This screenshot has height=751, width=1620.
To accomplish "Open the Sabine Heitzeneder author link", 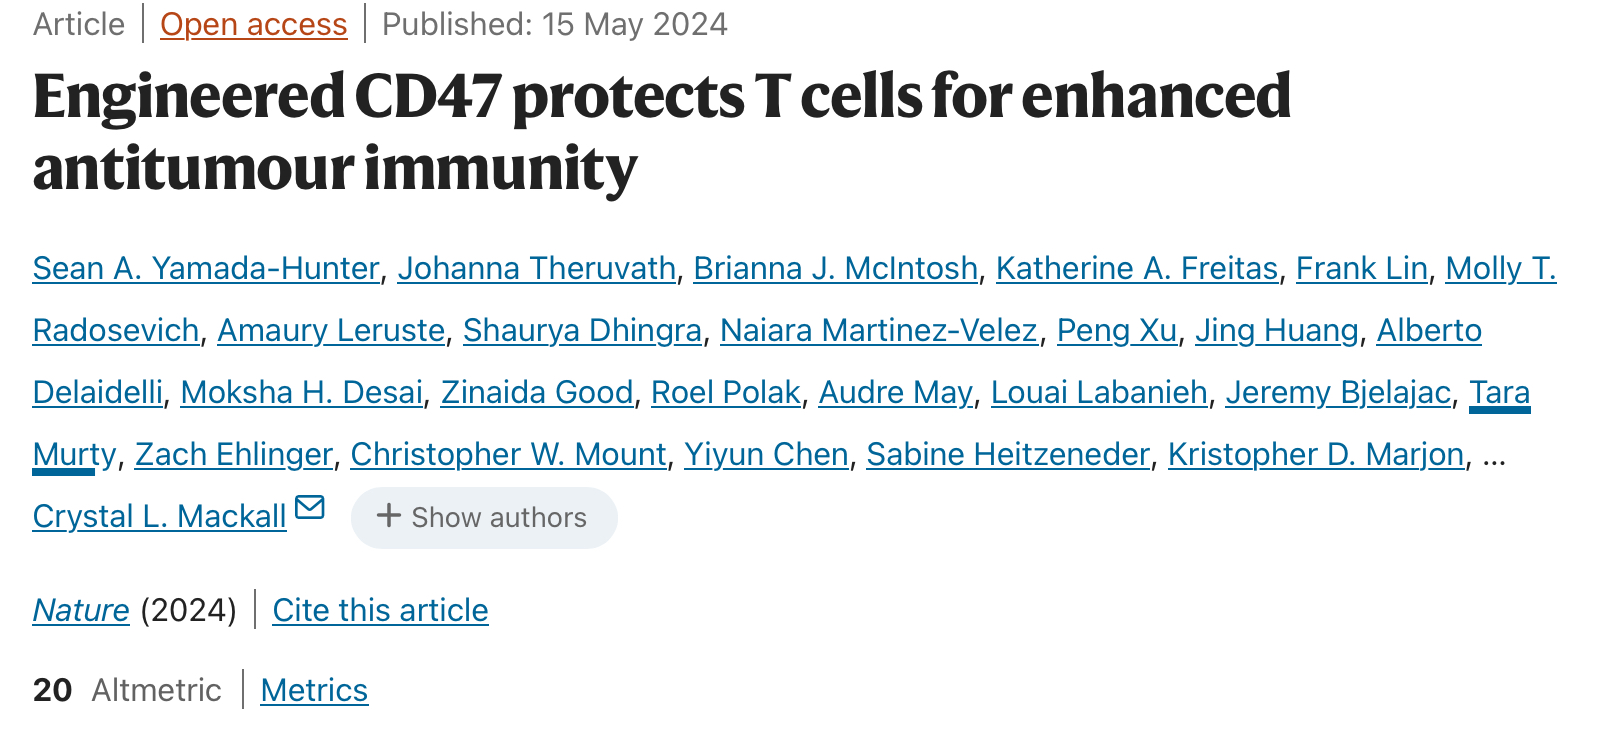I will 1008,454.
